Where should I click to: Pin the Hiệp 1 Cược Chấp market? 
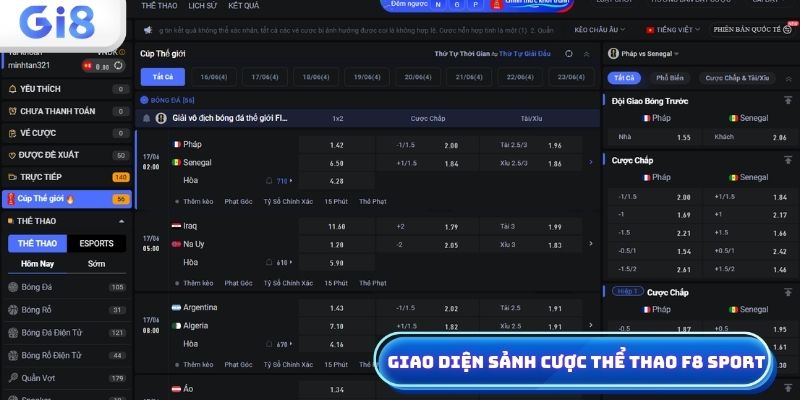pos(788,292)
